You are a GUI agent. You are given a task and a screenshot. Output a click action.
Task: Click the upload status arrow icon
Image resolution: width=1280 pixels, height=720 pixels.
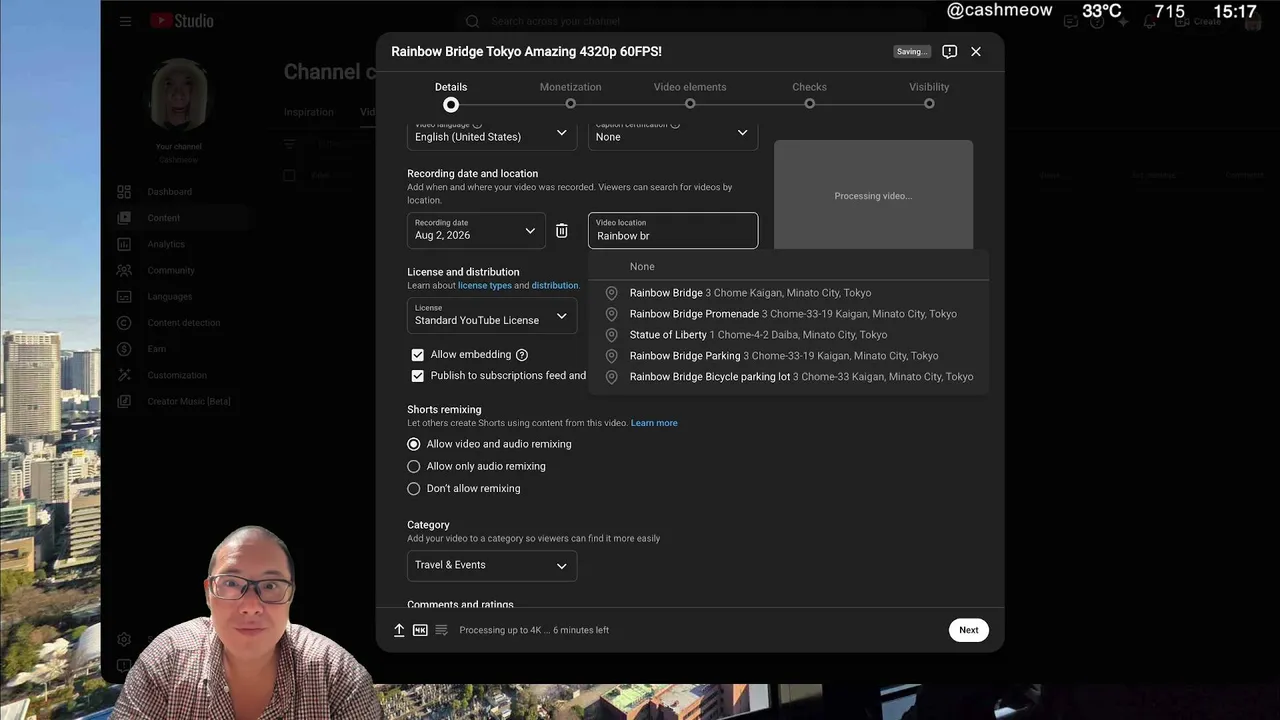tap(399, 630)
